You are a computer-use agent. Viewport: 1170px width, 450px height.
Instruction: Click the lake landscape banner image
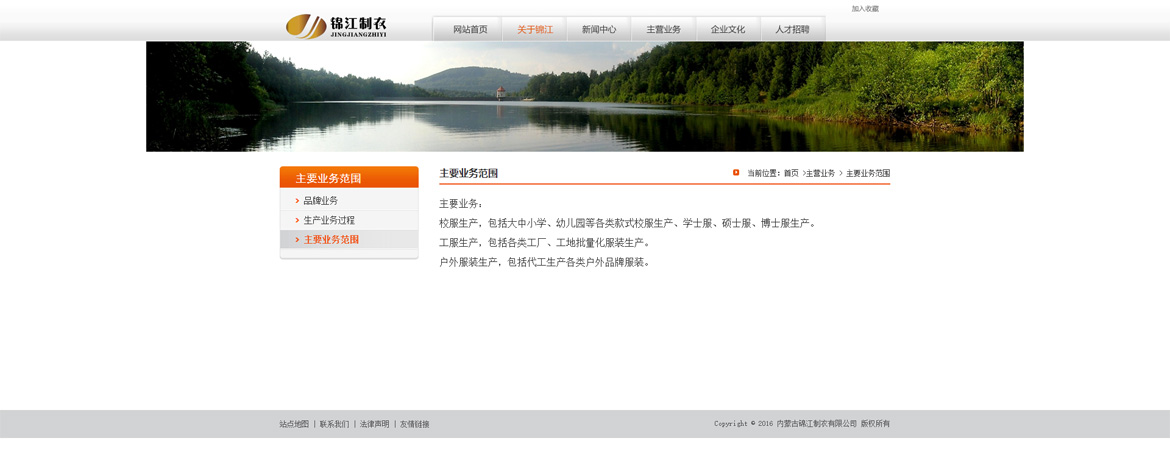coord(584,96)
